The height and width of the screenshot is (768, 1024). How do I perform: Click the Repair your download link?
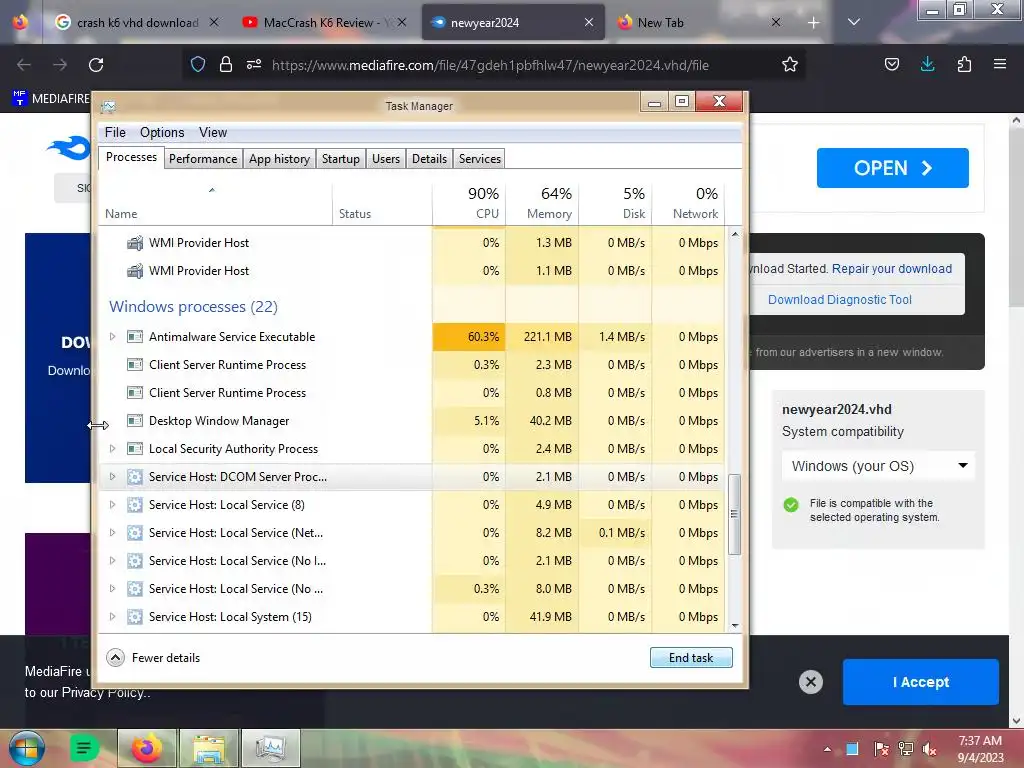tap(891, 268)
